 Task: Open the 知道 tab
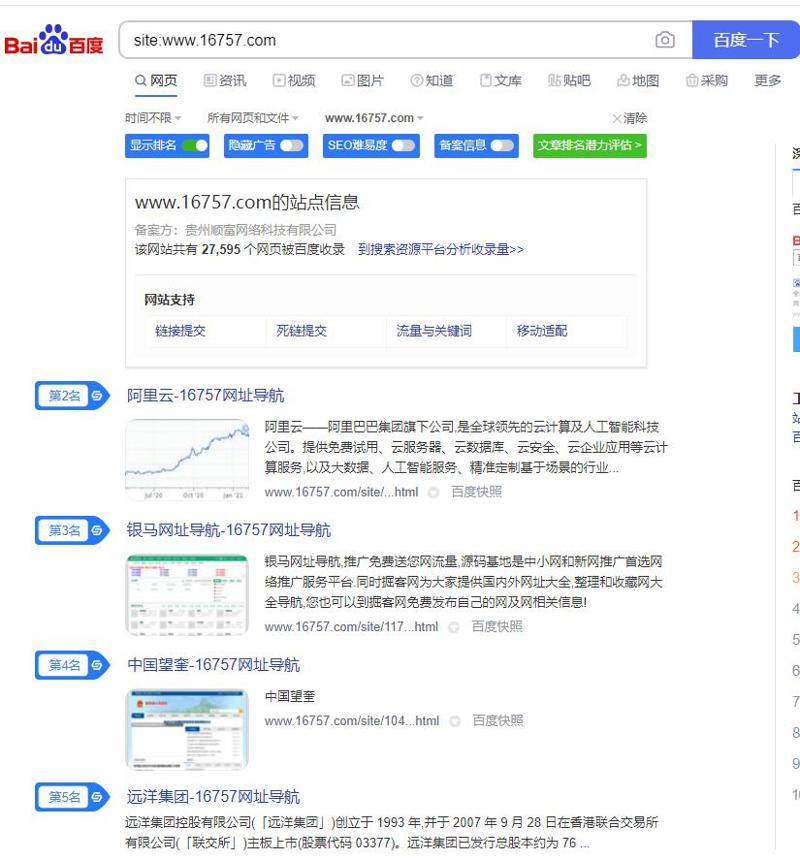[432, 81]
